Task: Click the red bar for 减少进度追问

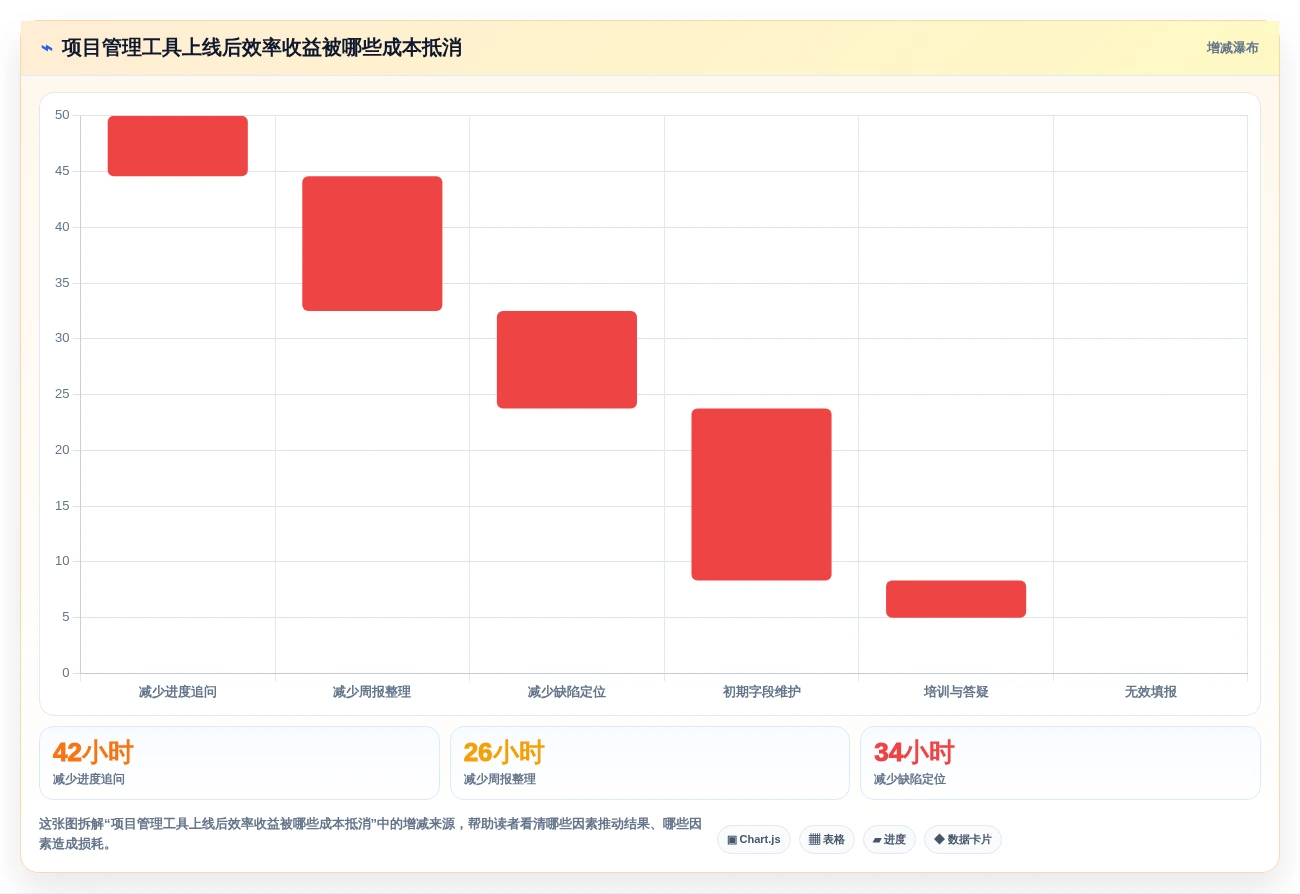Action: point(178,146)
